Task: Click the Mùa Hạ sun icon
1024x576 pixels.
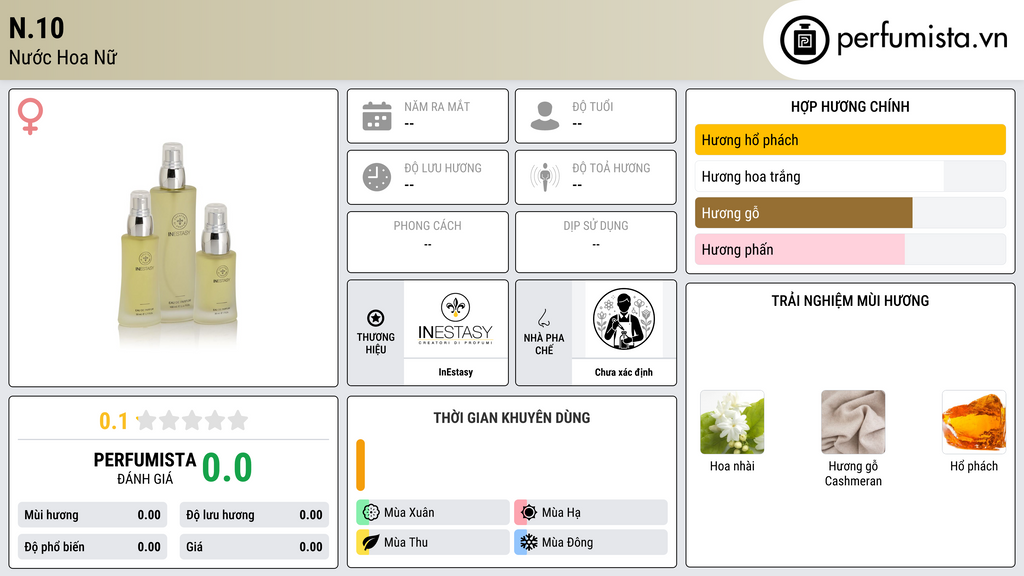Action: pos(529,513)
